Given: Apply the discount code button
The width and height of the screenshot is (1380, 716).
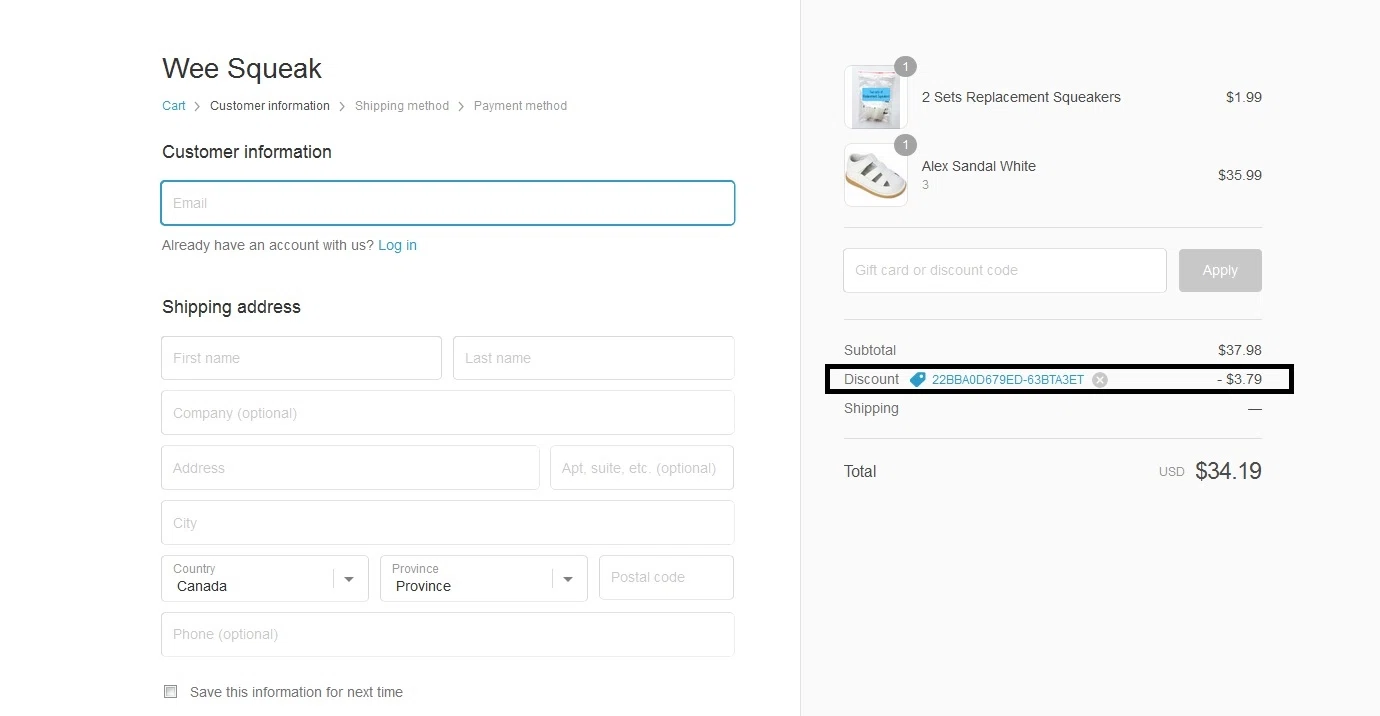Looking at the screenshot, I should (1220, 270).
